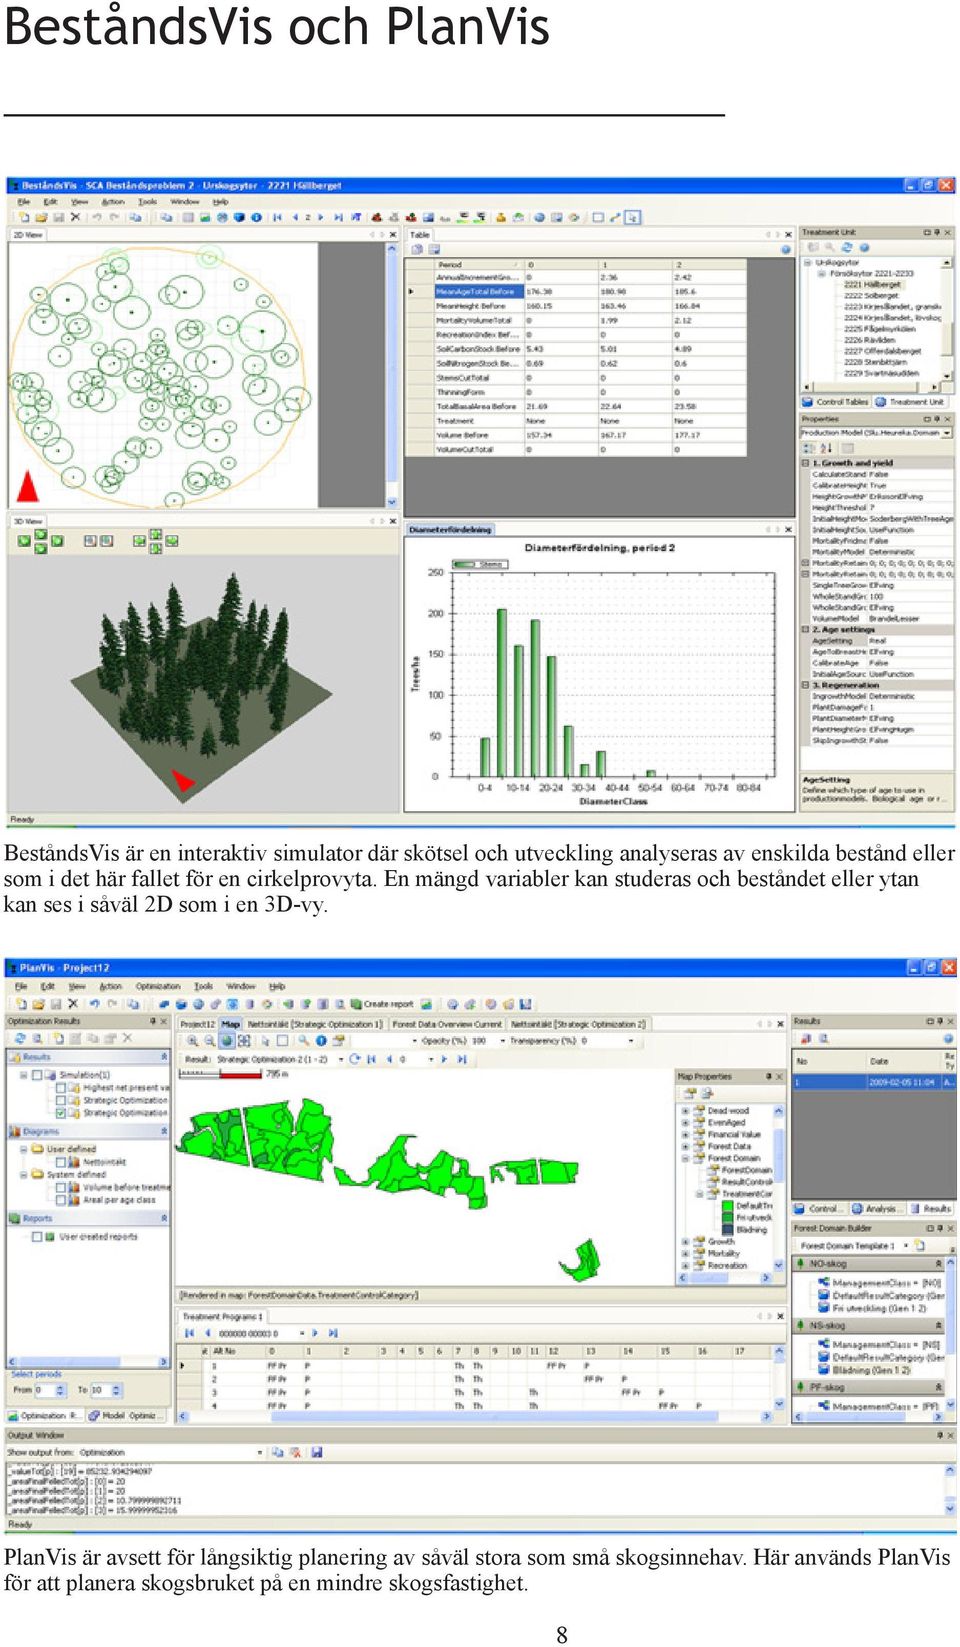Click the green view icon at 3D View toolbar start
This screenshot has height=1647, width=960.
pyautogui.click(x=24, y=541)
